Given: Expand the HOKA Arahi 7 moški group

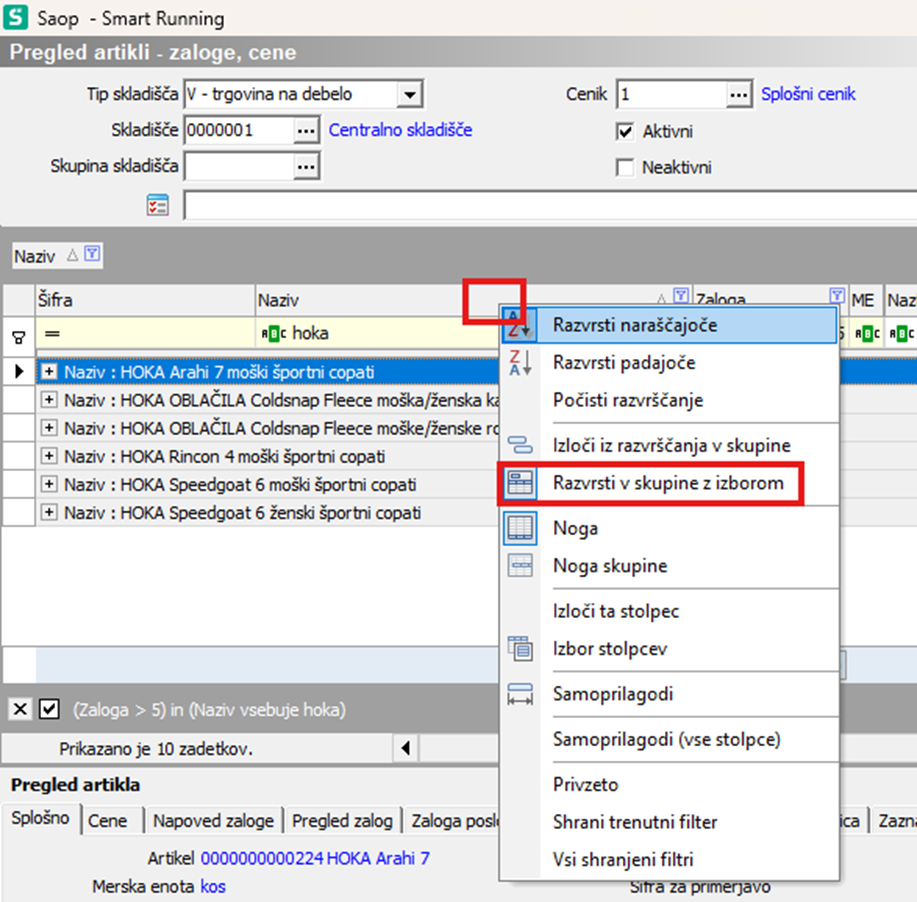Looking at the screenshot, I should tap(49, 371).
